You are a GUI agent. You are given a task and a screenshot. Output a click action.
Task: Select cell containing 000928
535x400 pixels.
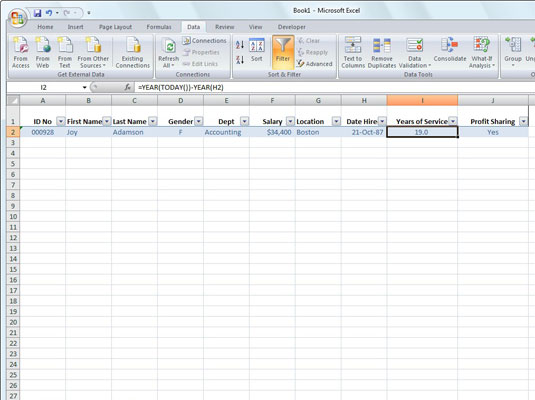[43, 132]
